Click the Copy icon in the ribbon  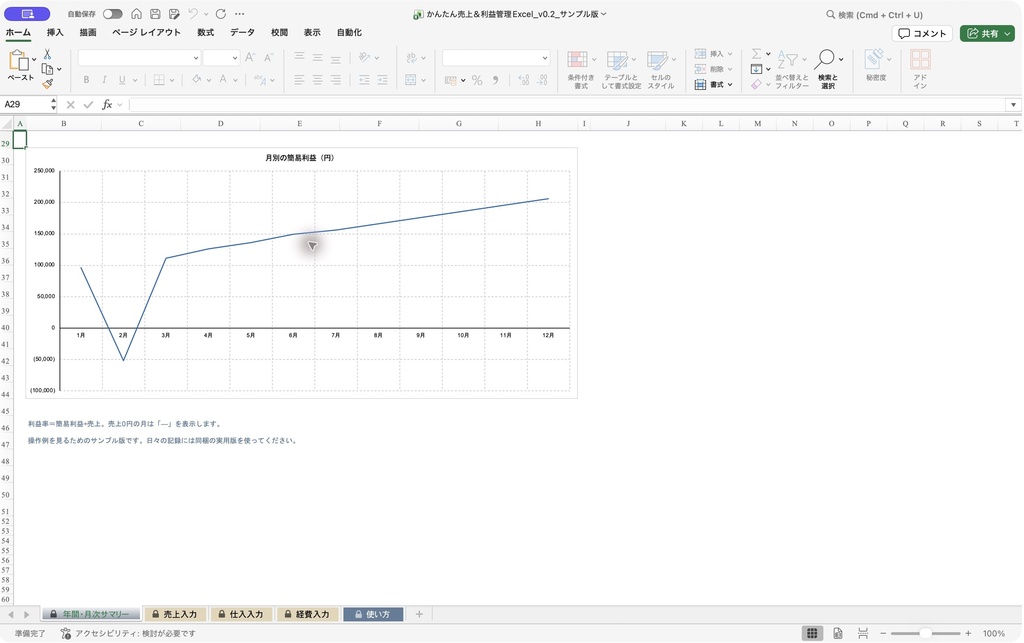point(47,69)
